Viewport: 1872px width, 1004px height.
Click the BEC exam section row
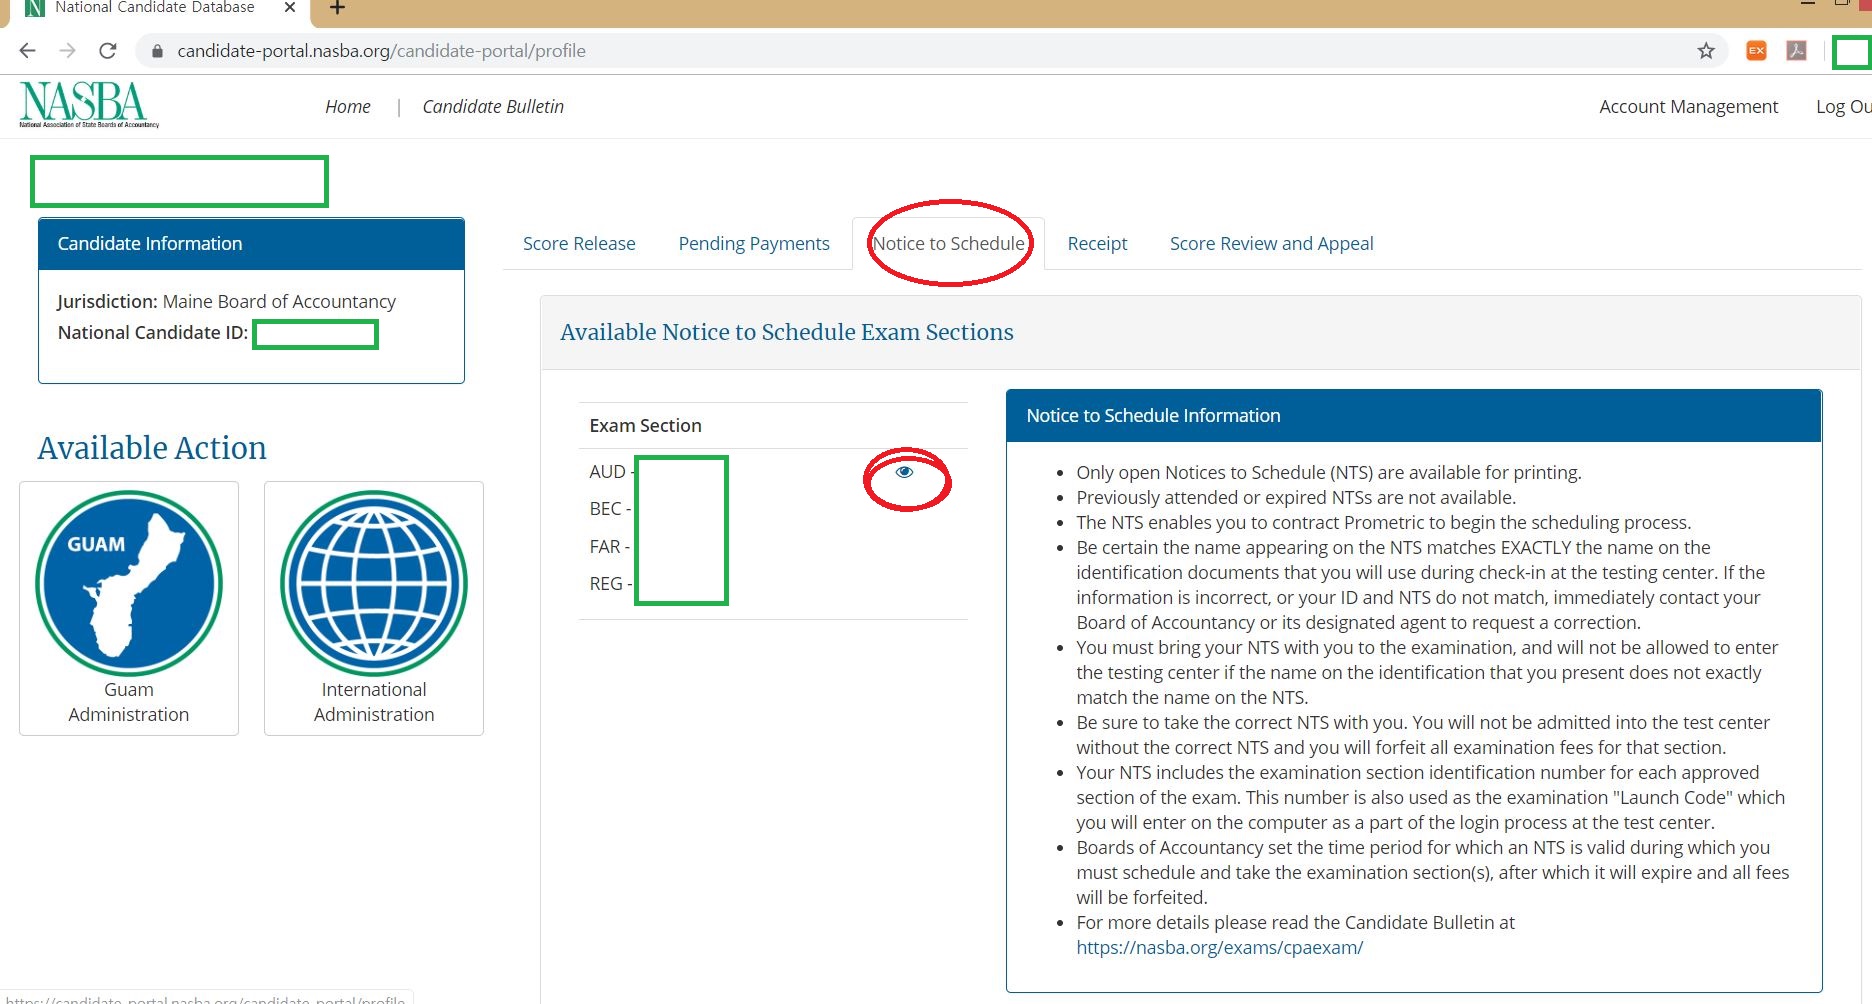coord(773,509)
